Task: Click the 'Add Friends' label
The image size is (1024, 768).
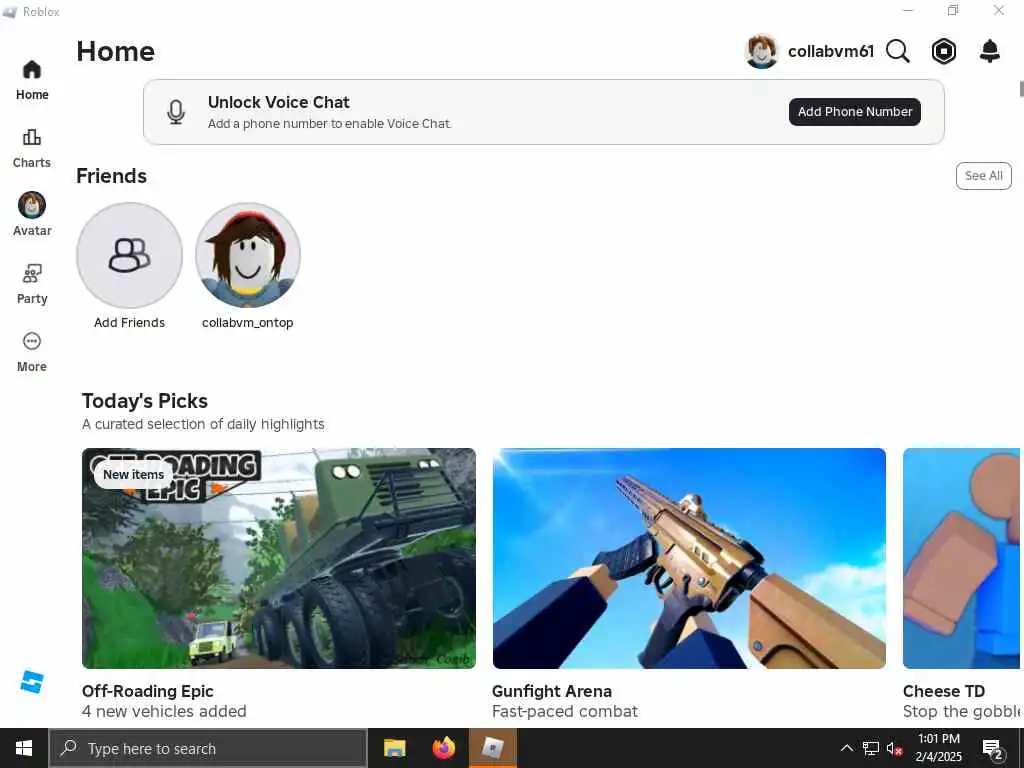Action: pos(129,323)
